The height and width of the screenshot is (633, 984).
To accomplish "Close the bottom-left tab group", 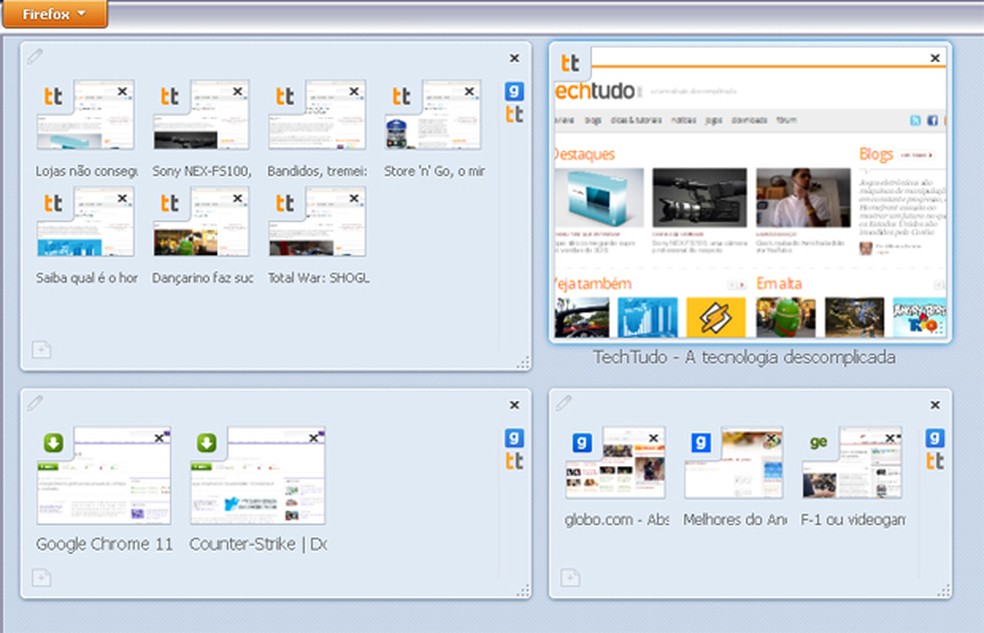I will (x=513, y=405).
